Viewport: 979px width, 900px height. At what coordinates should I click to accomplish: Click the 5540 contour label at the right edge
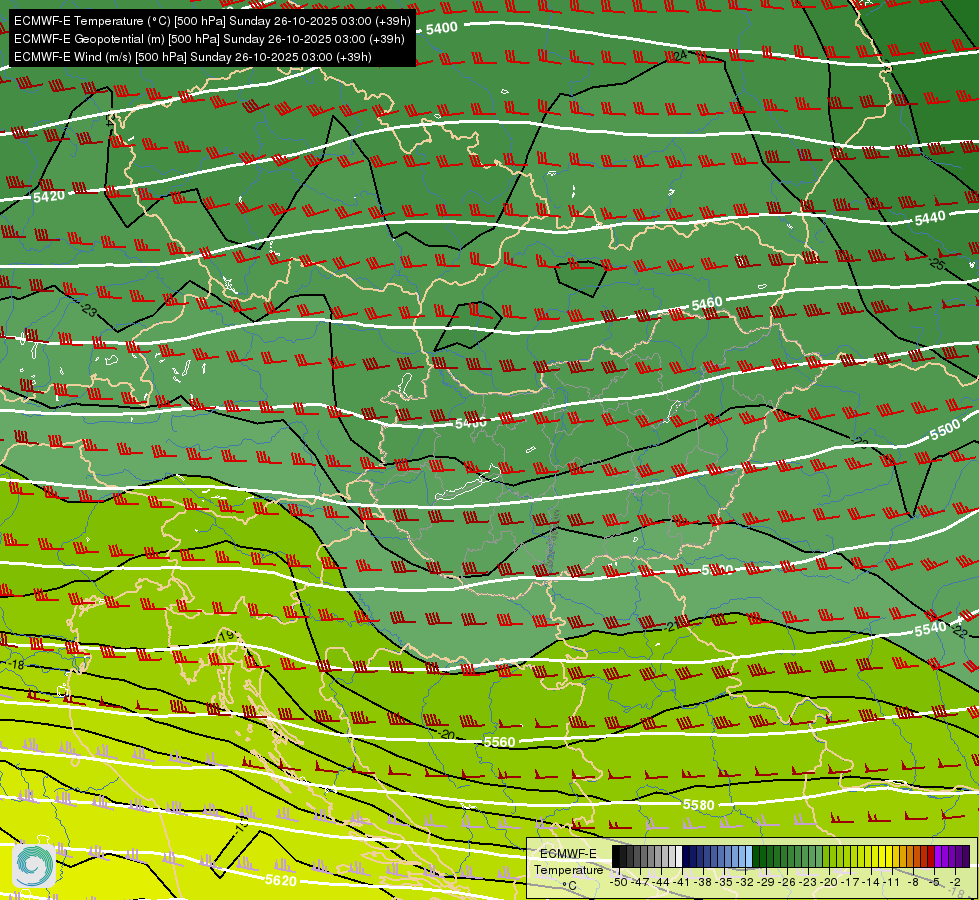click(930, 630)
